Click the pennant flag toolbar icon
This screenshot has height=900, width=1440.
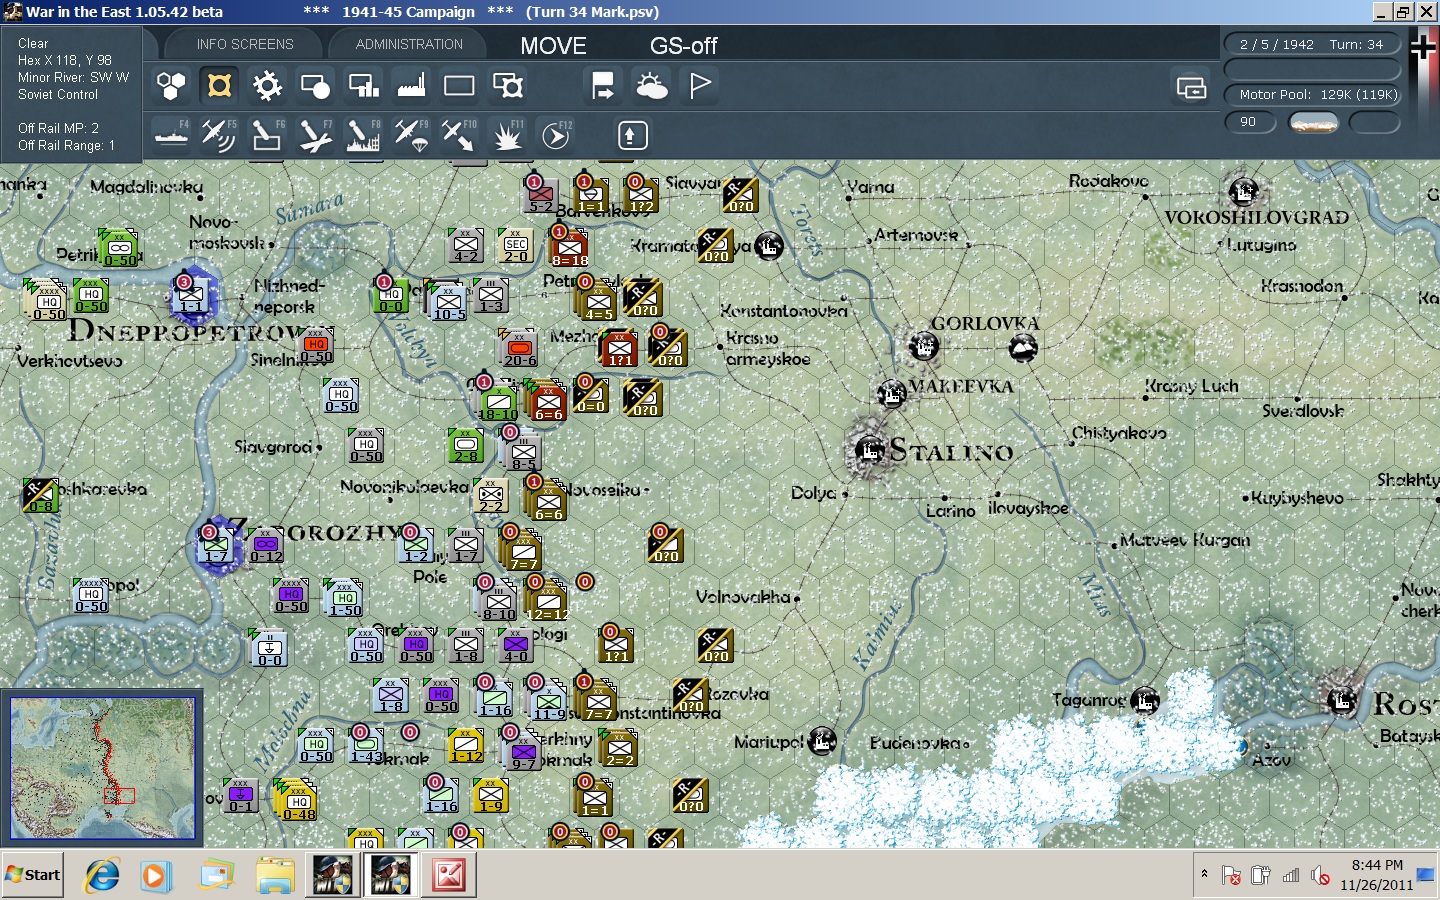pyautogui.click(x=700, y=86)
